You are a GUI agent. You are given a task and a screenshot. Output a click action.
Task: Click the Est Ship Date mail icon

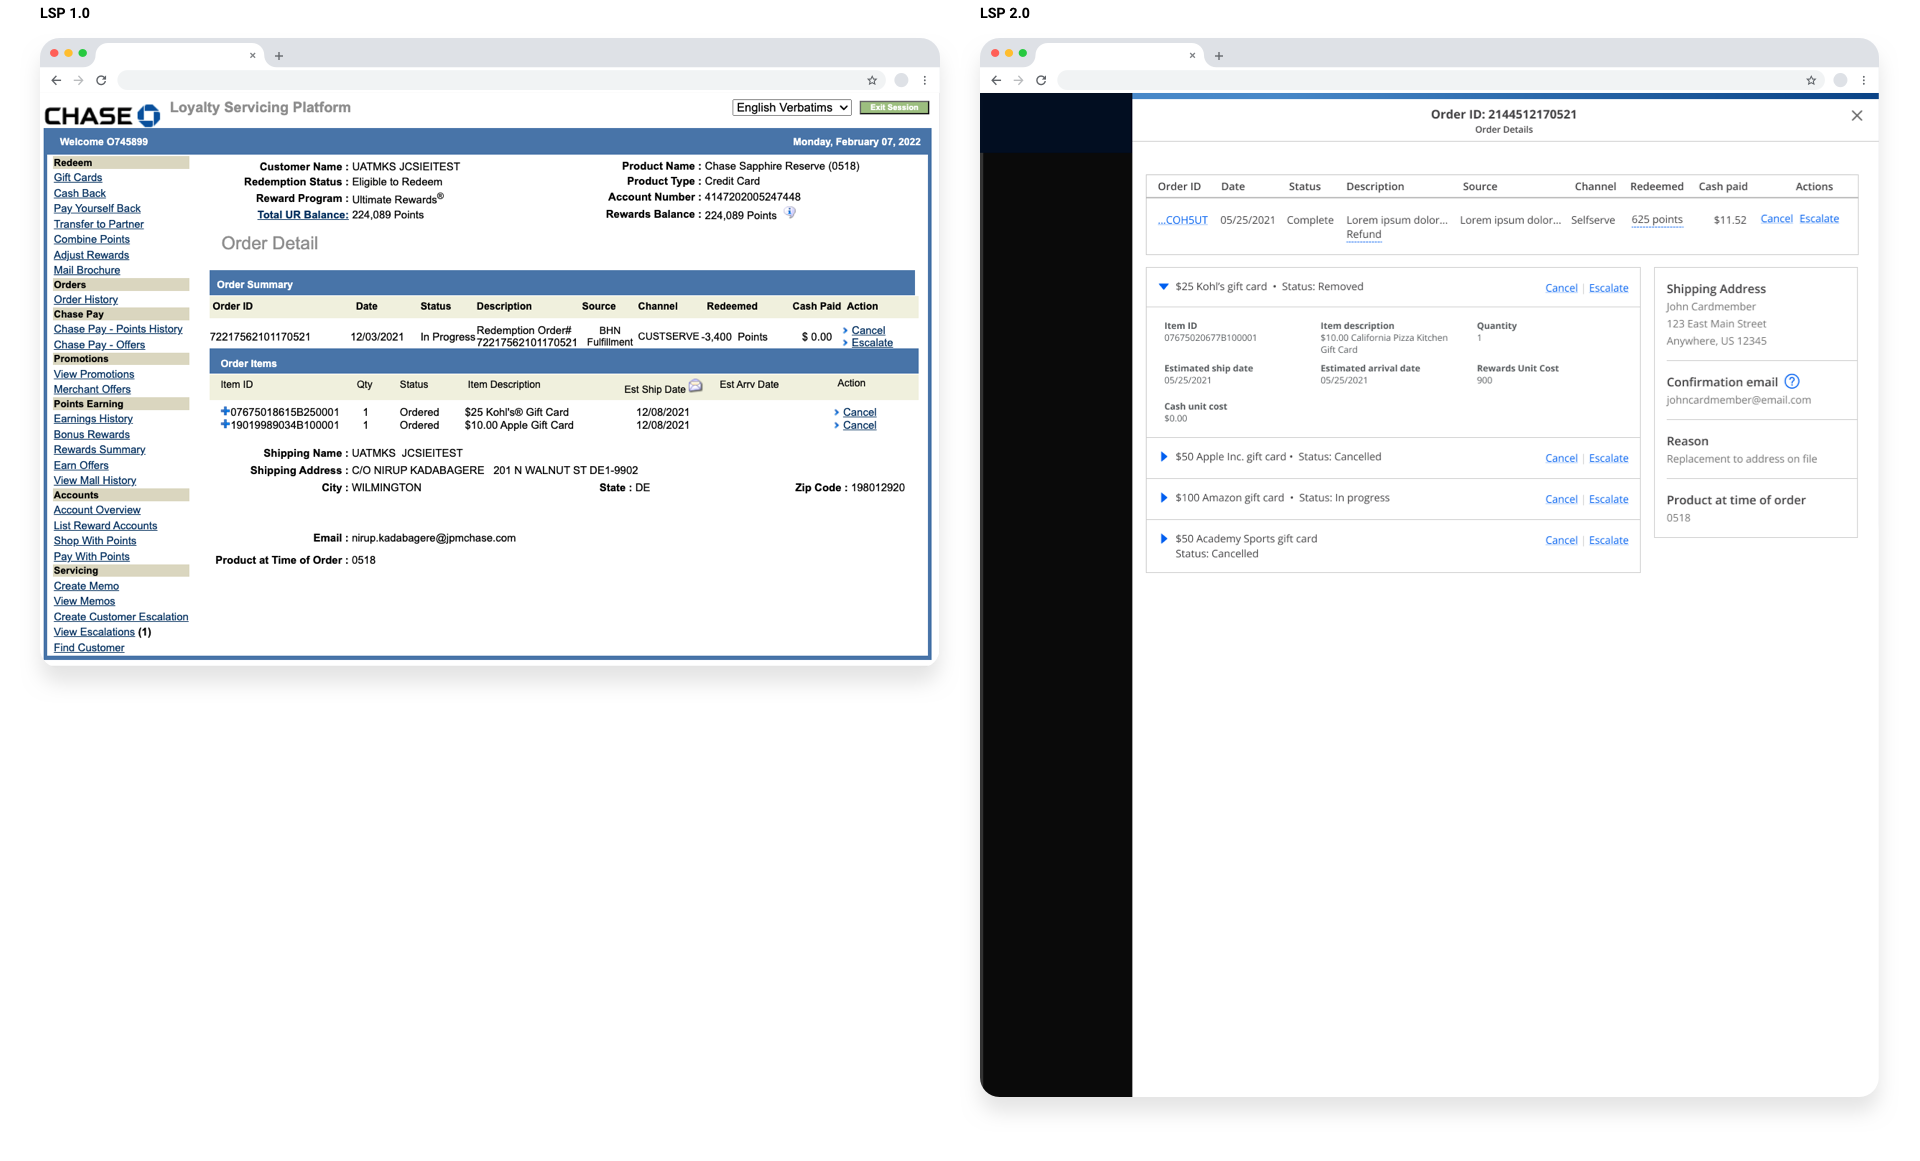click(696, 386)
